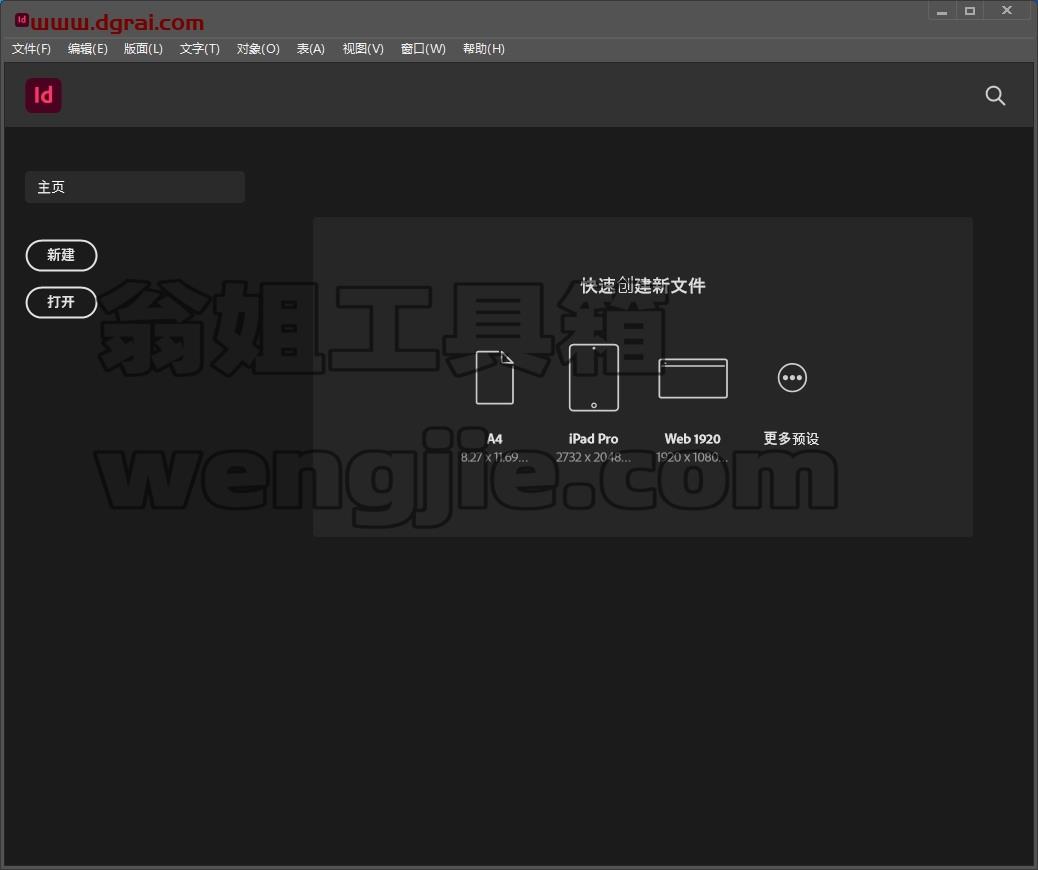Close the InDesign window
1038x870 pixels.
[x=1007, y=11]
